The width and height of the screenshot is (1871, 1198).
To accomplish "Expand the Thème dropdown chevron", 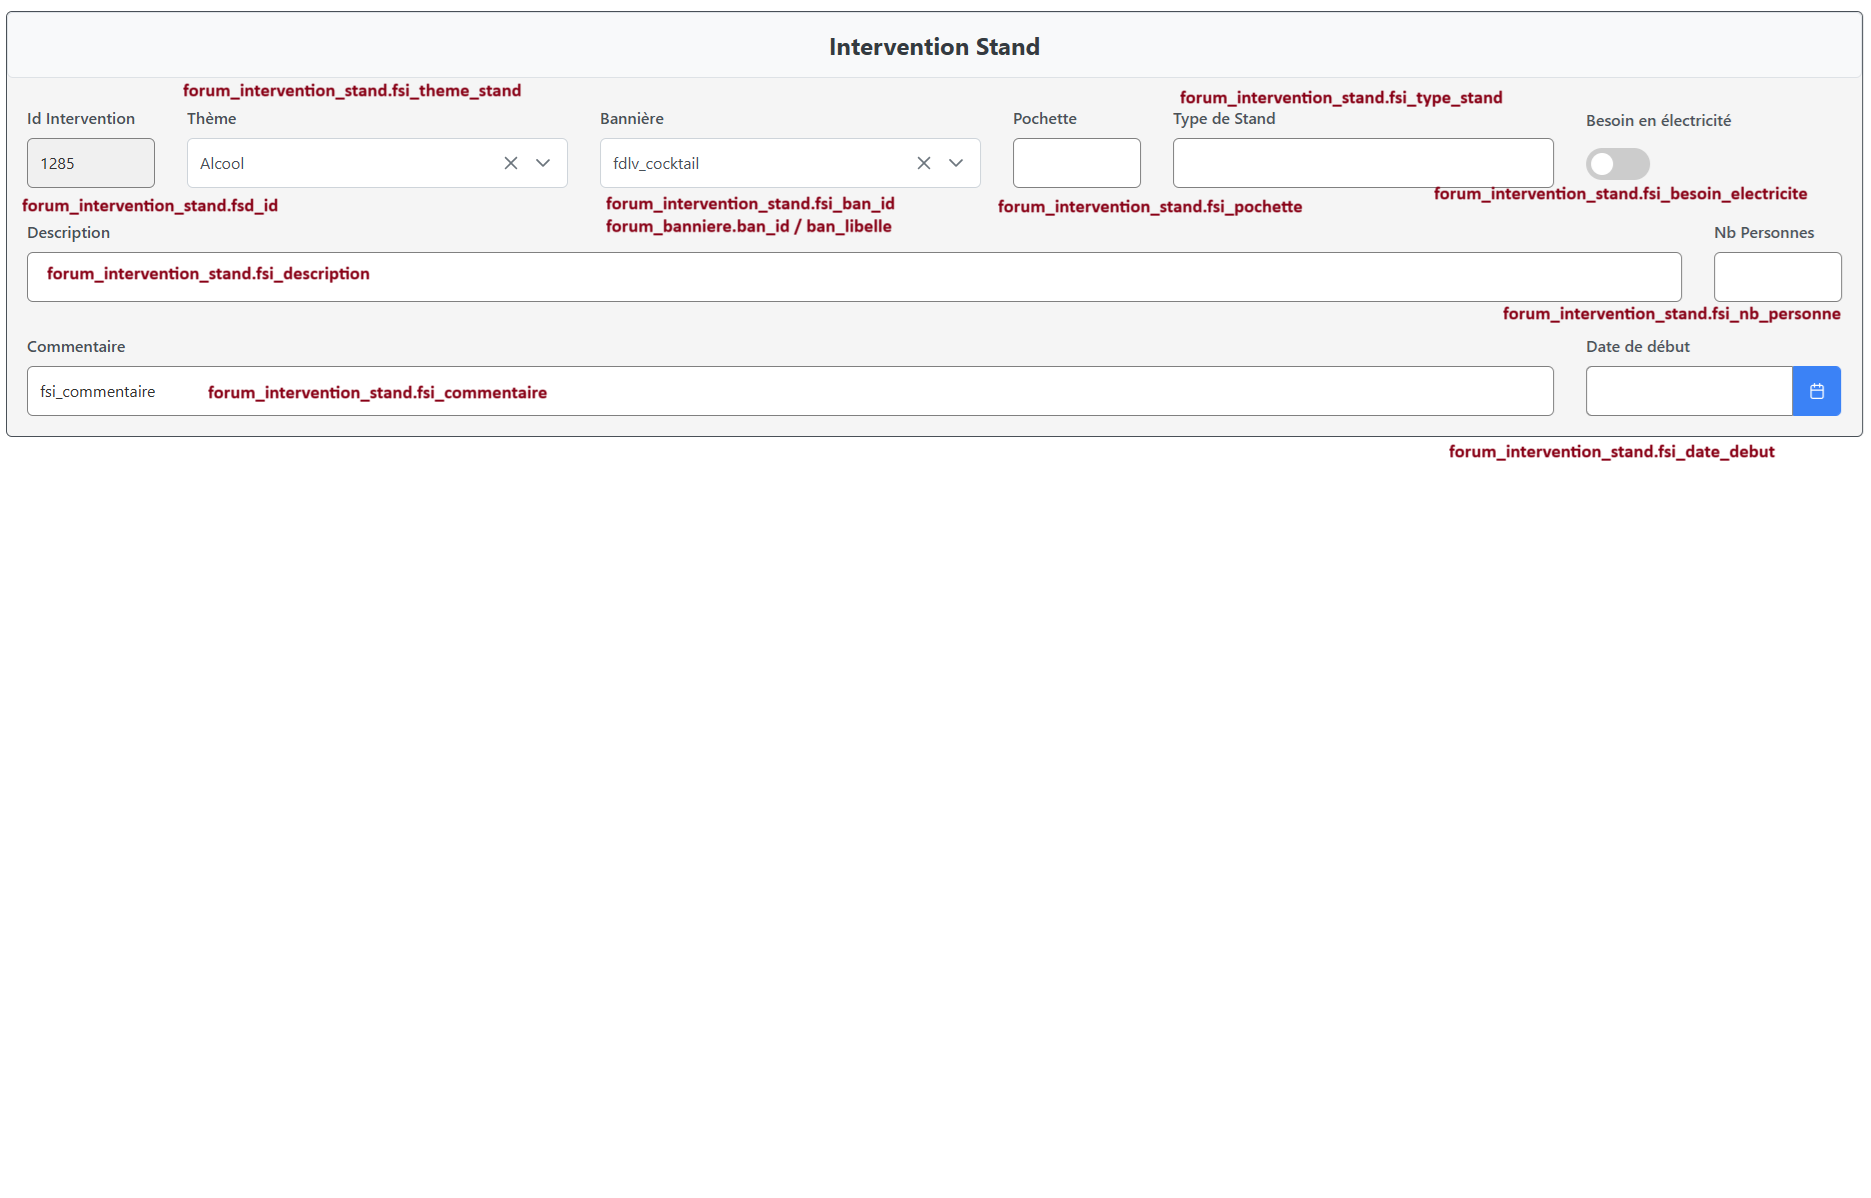I will click(x=543, y=163).
